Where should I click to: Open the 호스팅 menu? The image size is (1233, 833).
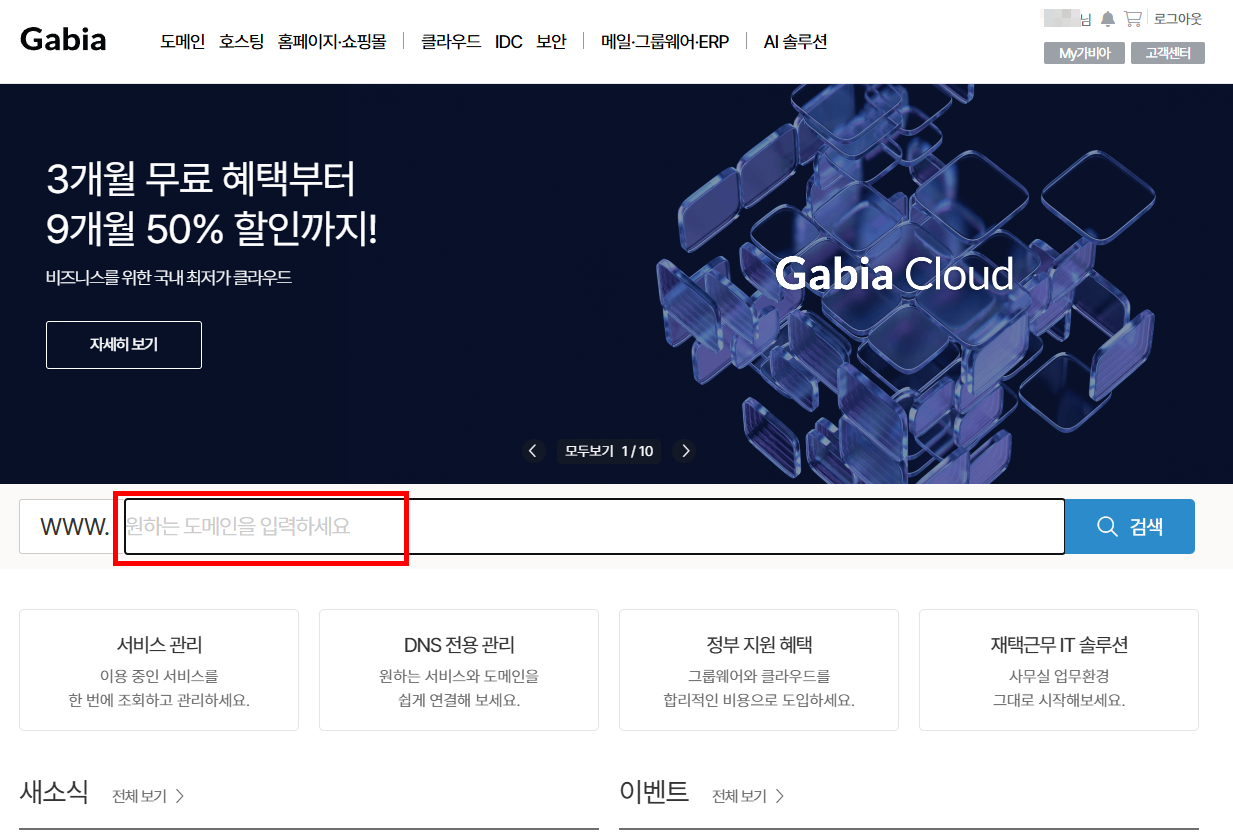[x=241, y=42]
